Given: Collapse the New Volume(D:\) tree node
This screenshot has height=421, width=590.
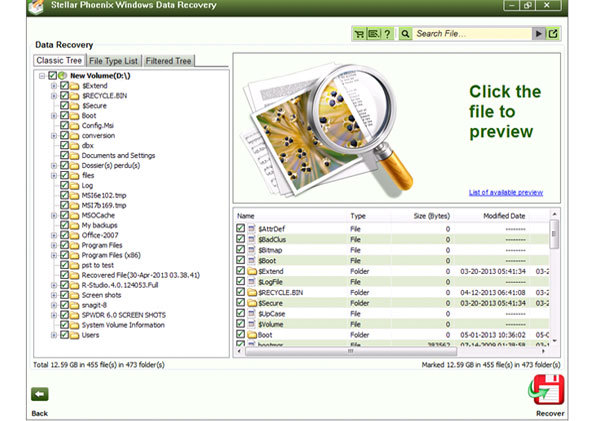Looking at the screenshot, I should click(x=42, y=76).
